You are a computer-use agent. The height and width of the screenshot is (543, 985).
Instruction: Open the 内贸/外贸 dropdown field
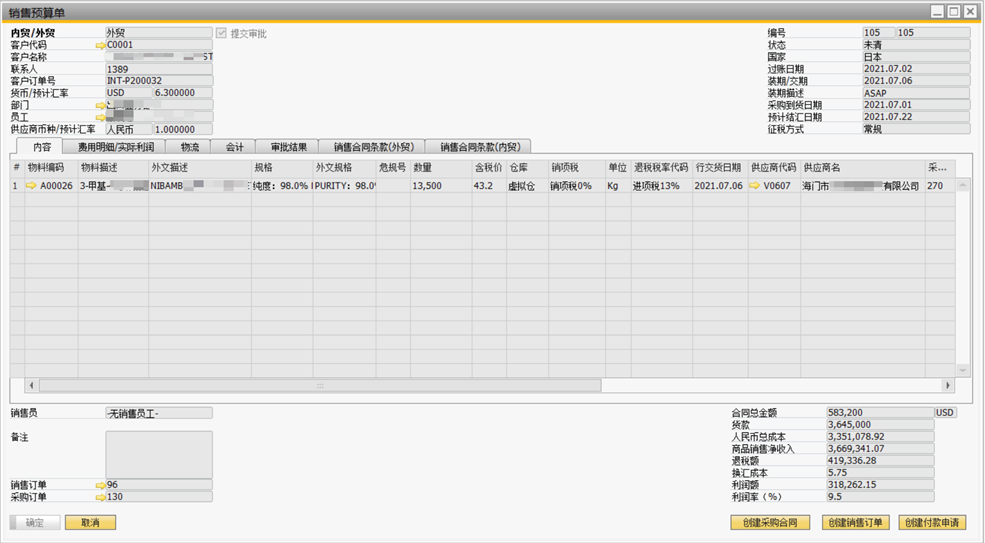159,33
